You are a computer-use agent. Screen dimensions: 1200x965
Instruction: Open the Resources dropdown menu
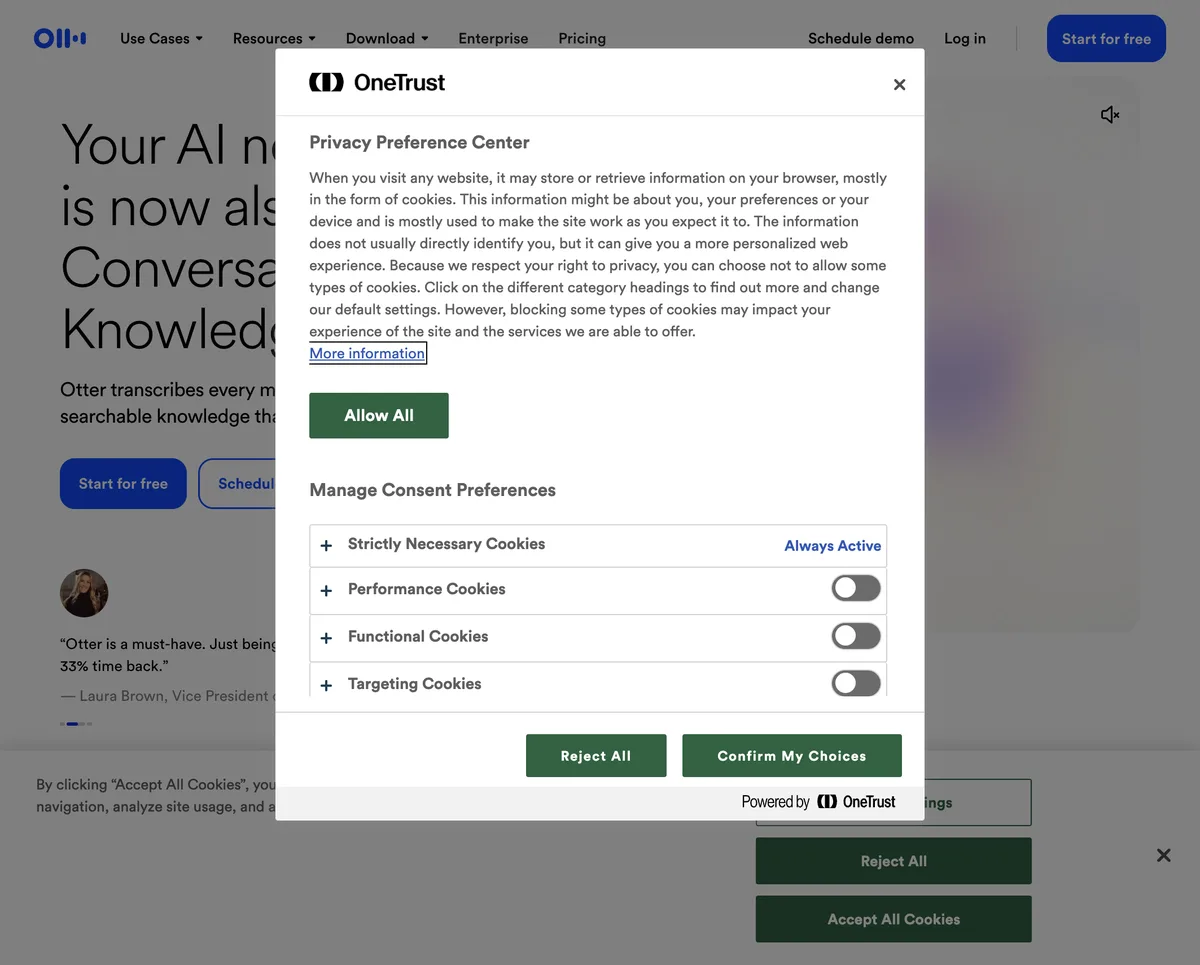[x=274, y=38]
